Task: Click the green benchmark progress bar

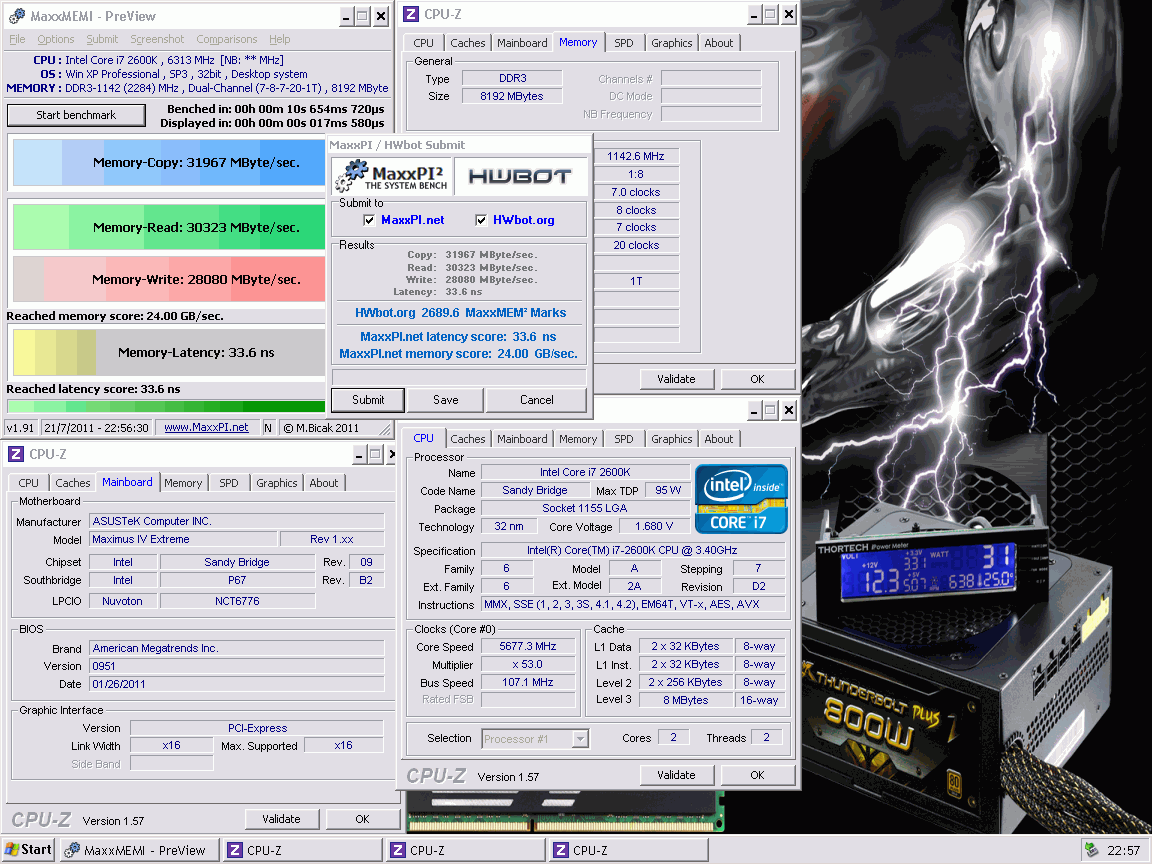Action: tap(166, 406)
